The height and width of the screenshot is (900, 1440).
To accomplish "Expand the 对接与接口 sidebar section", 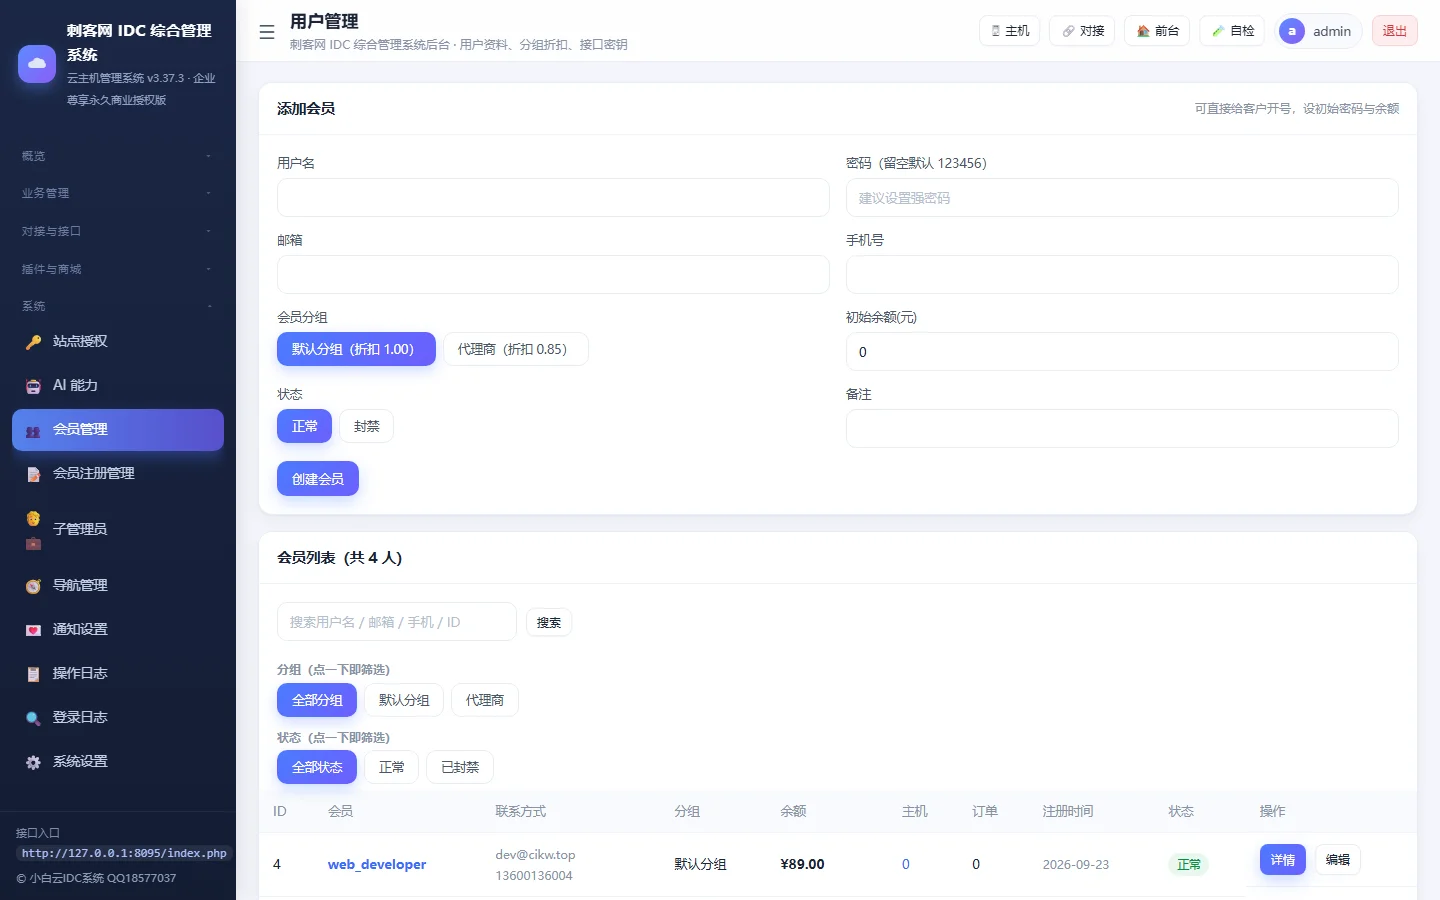I will [117, 231].
